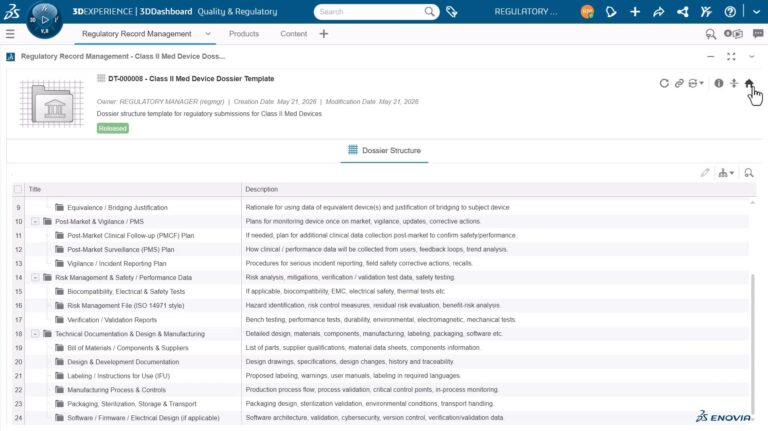This screenshot has height=431, width=768.
Task: Collapse Risk Management & Safety / Performance Data
Action: click(35, 277)
